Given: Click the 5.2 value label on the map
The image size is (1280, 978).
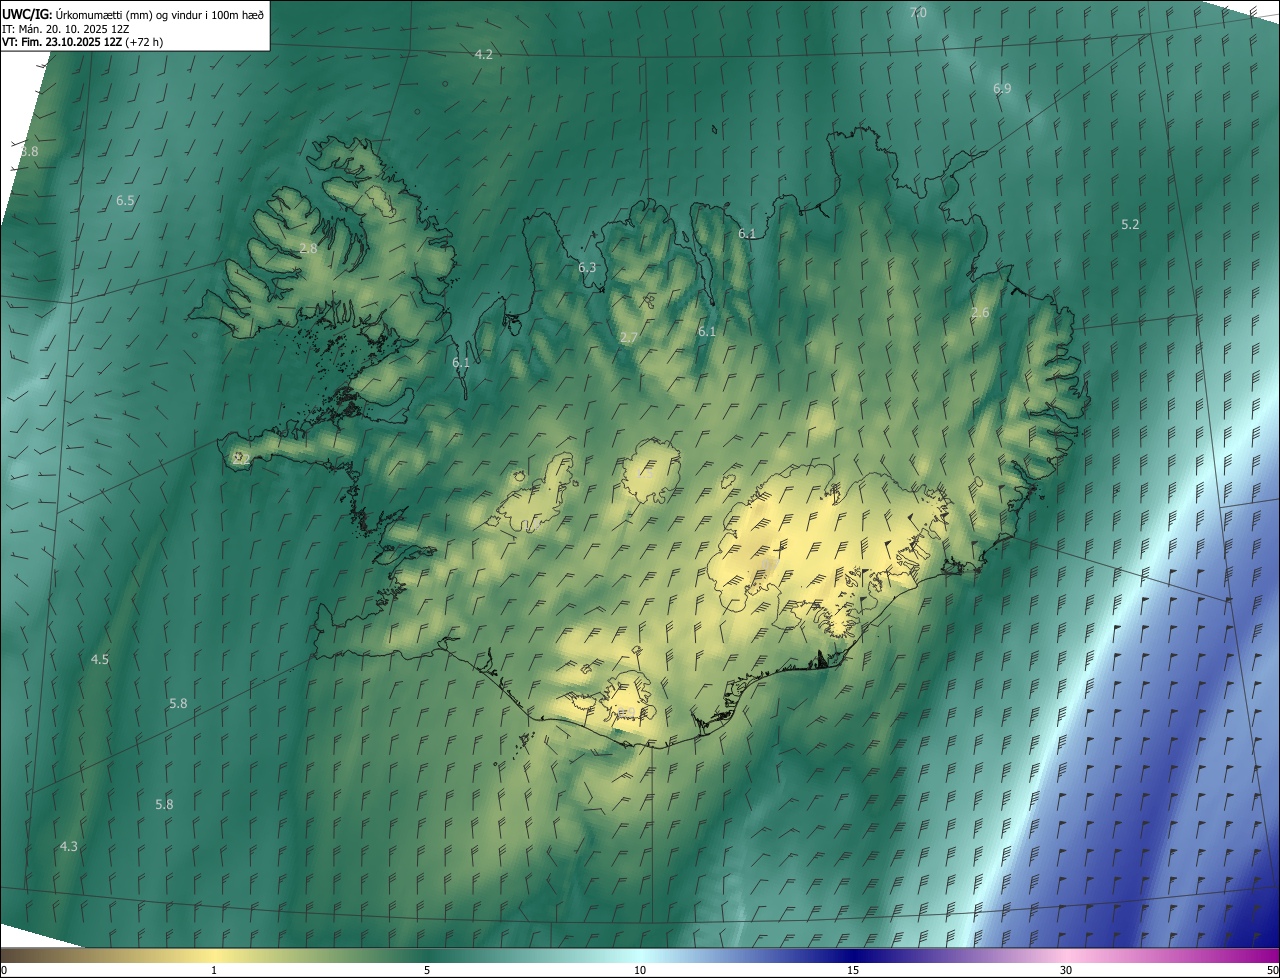Looking at the screenshot, I should (1130, 224).
